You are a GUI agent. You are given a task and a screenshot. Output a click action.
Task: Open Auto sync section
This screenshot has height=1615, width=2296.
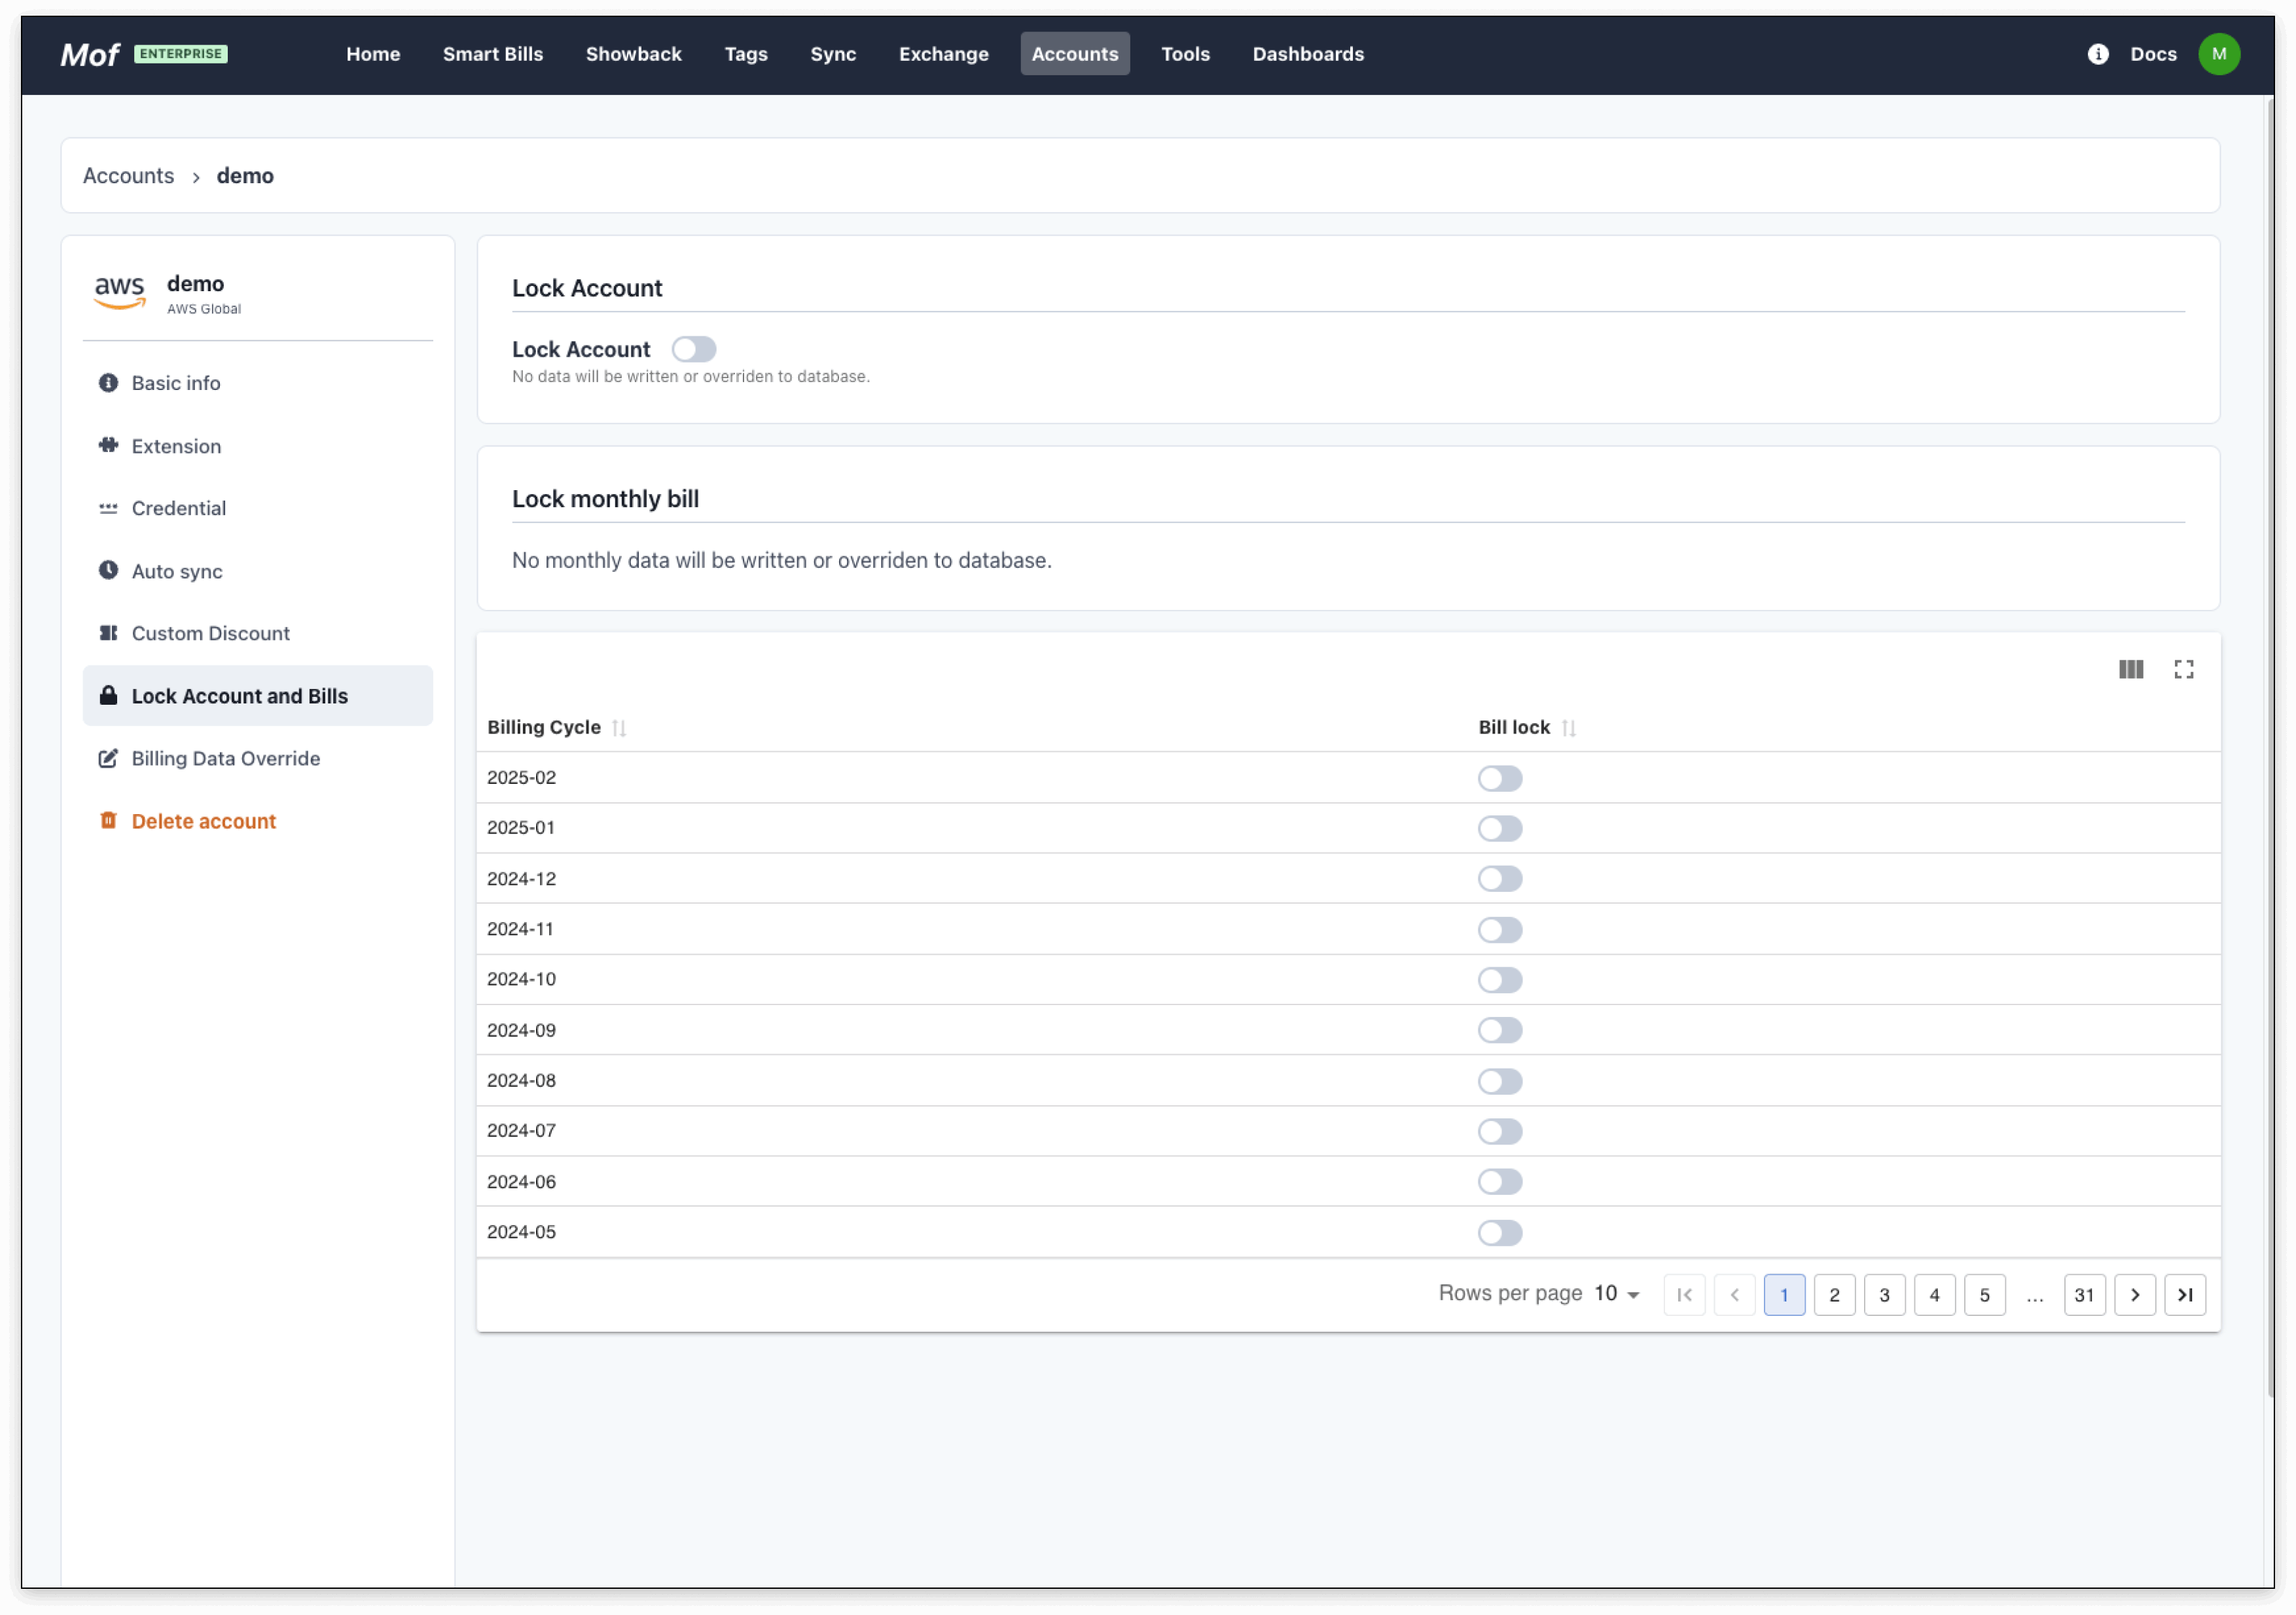pos(258,571)
